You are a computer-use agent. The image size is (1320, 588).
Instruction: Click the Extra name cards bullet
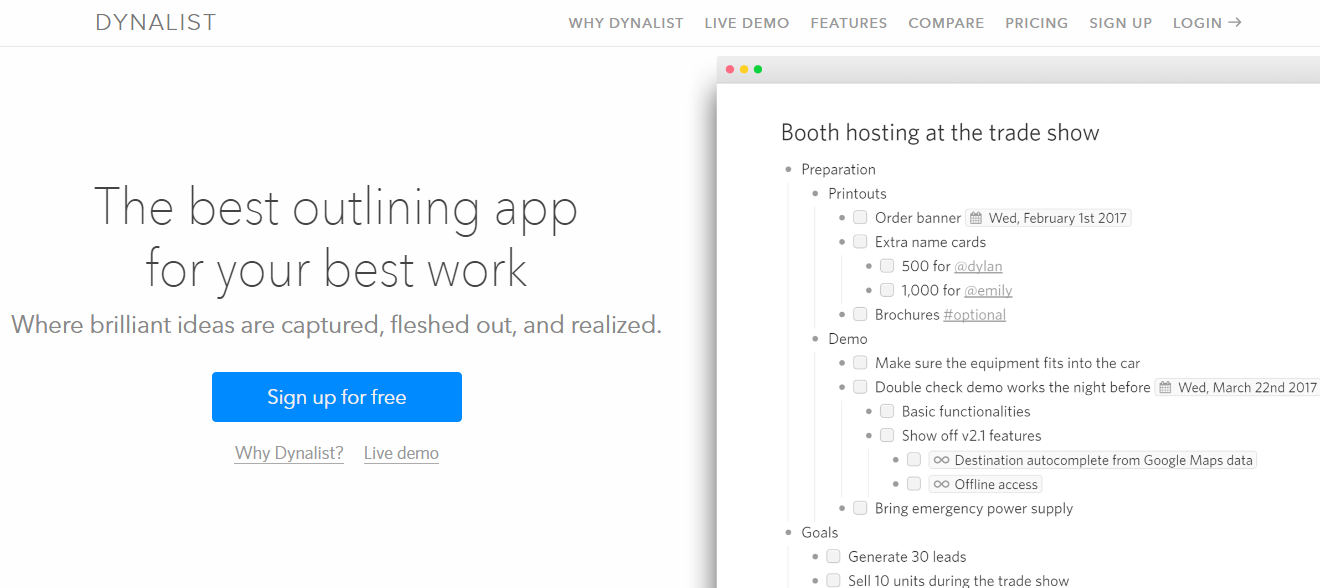point(843,242)
